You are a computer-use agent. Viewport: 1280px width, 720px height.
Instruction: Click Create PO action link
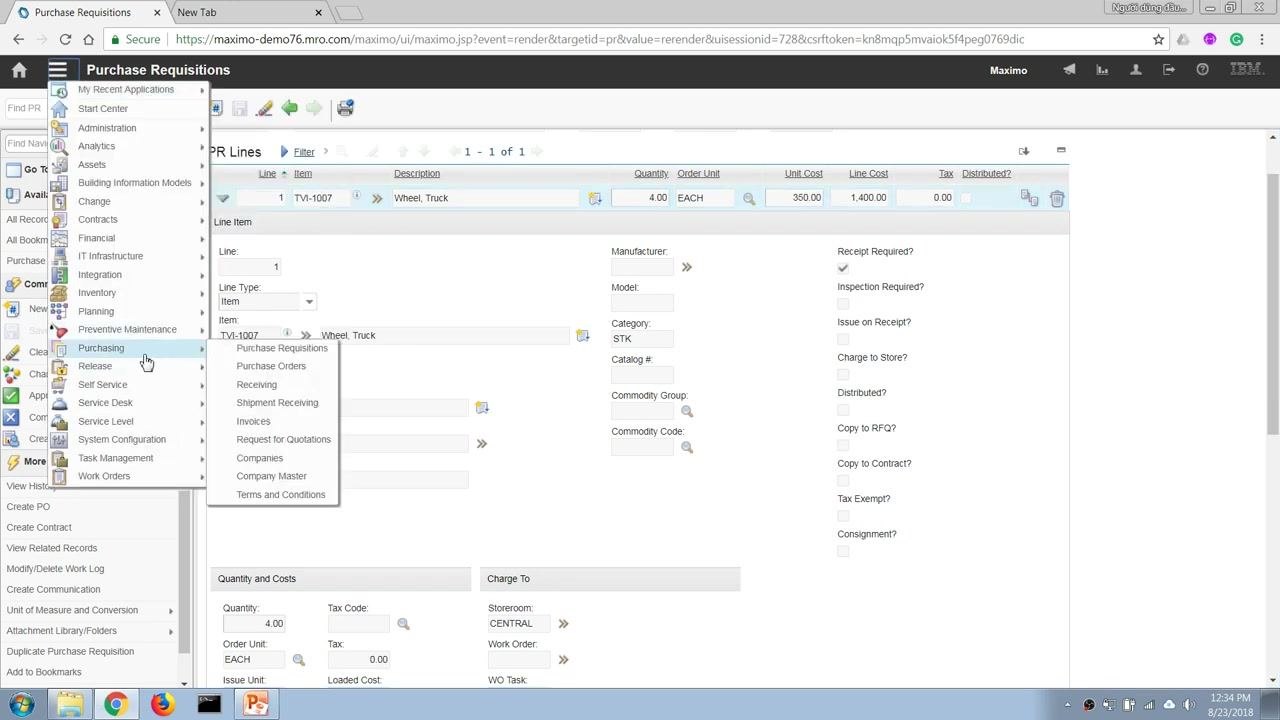click(28, 507)
